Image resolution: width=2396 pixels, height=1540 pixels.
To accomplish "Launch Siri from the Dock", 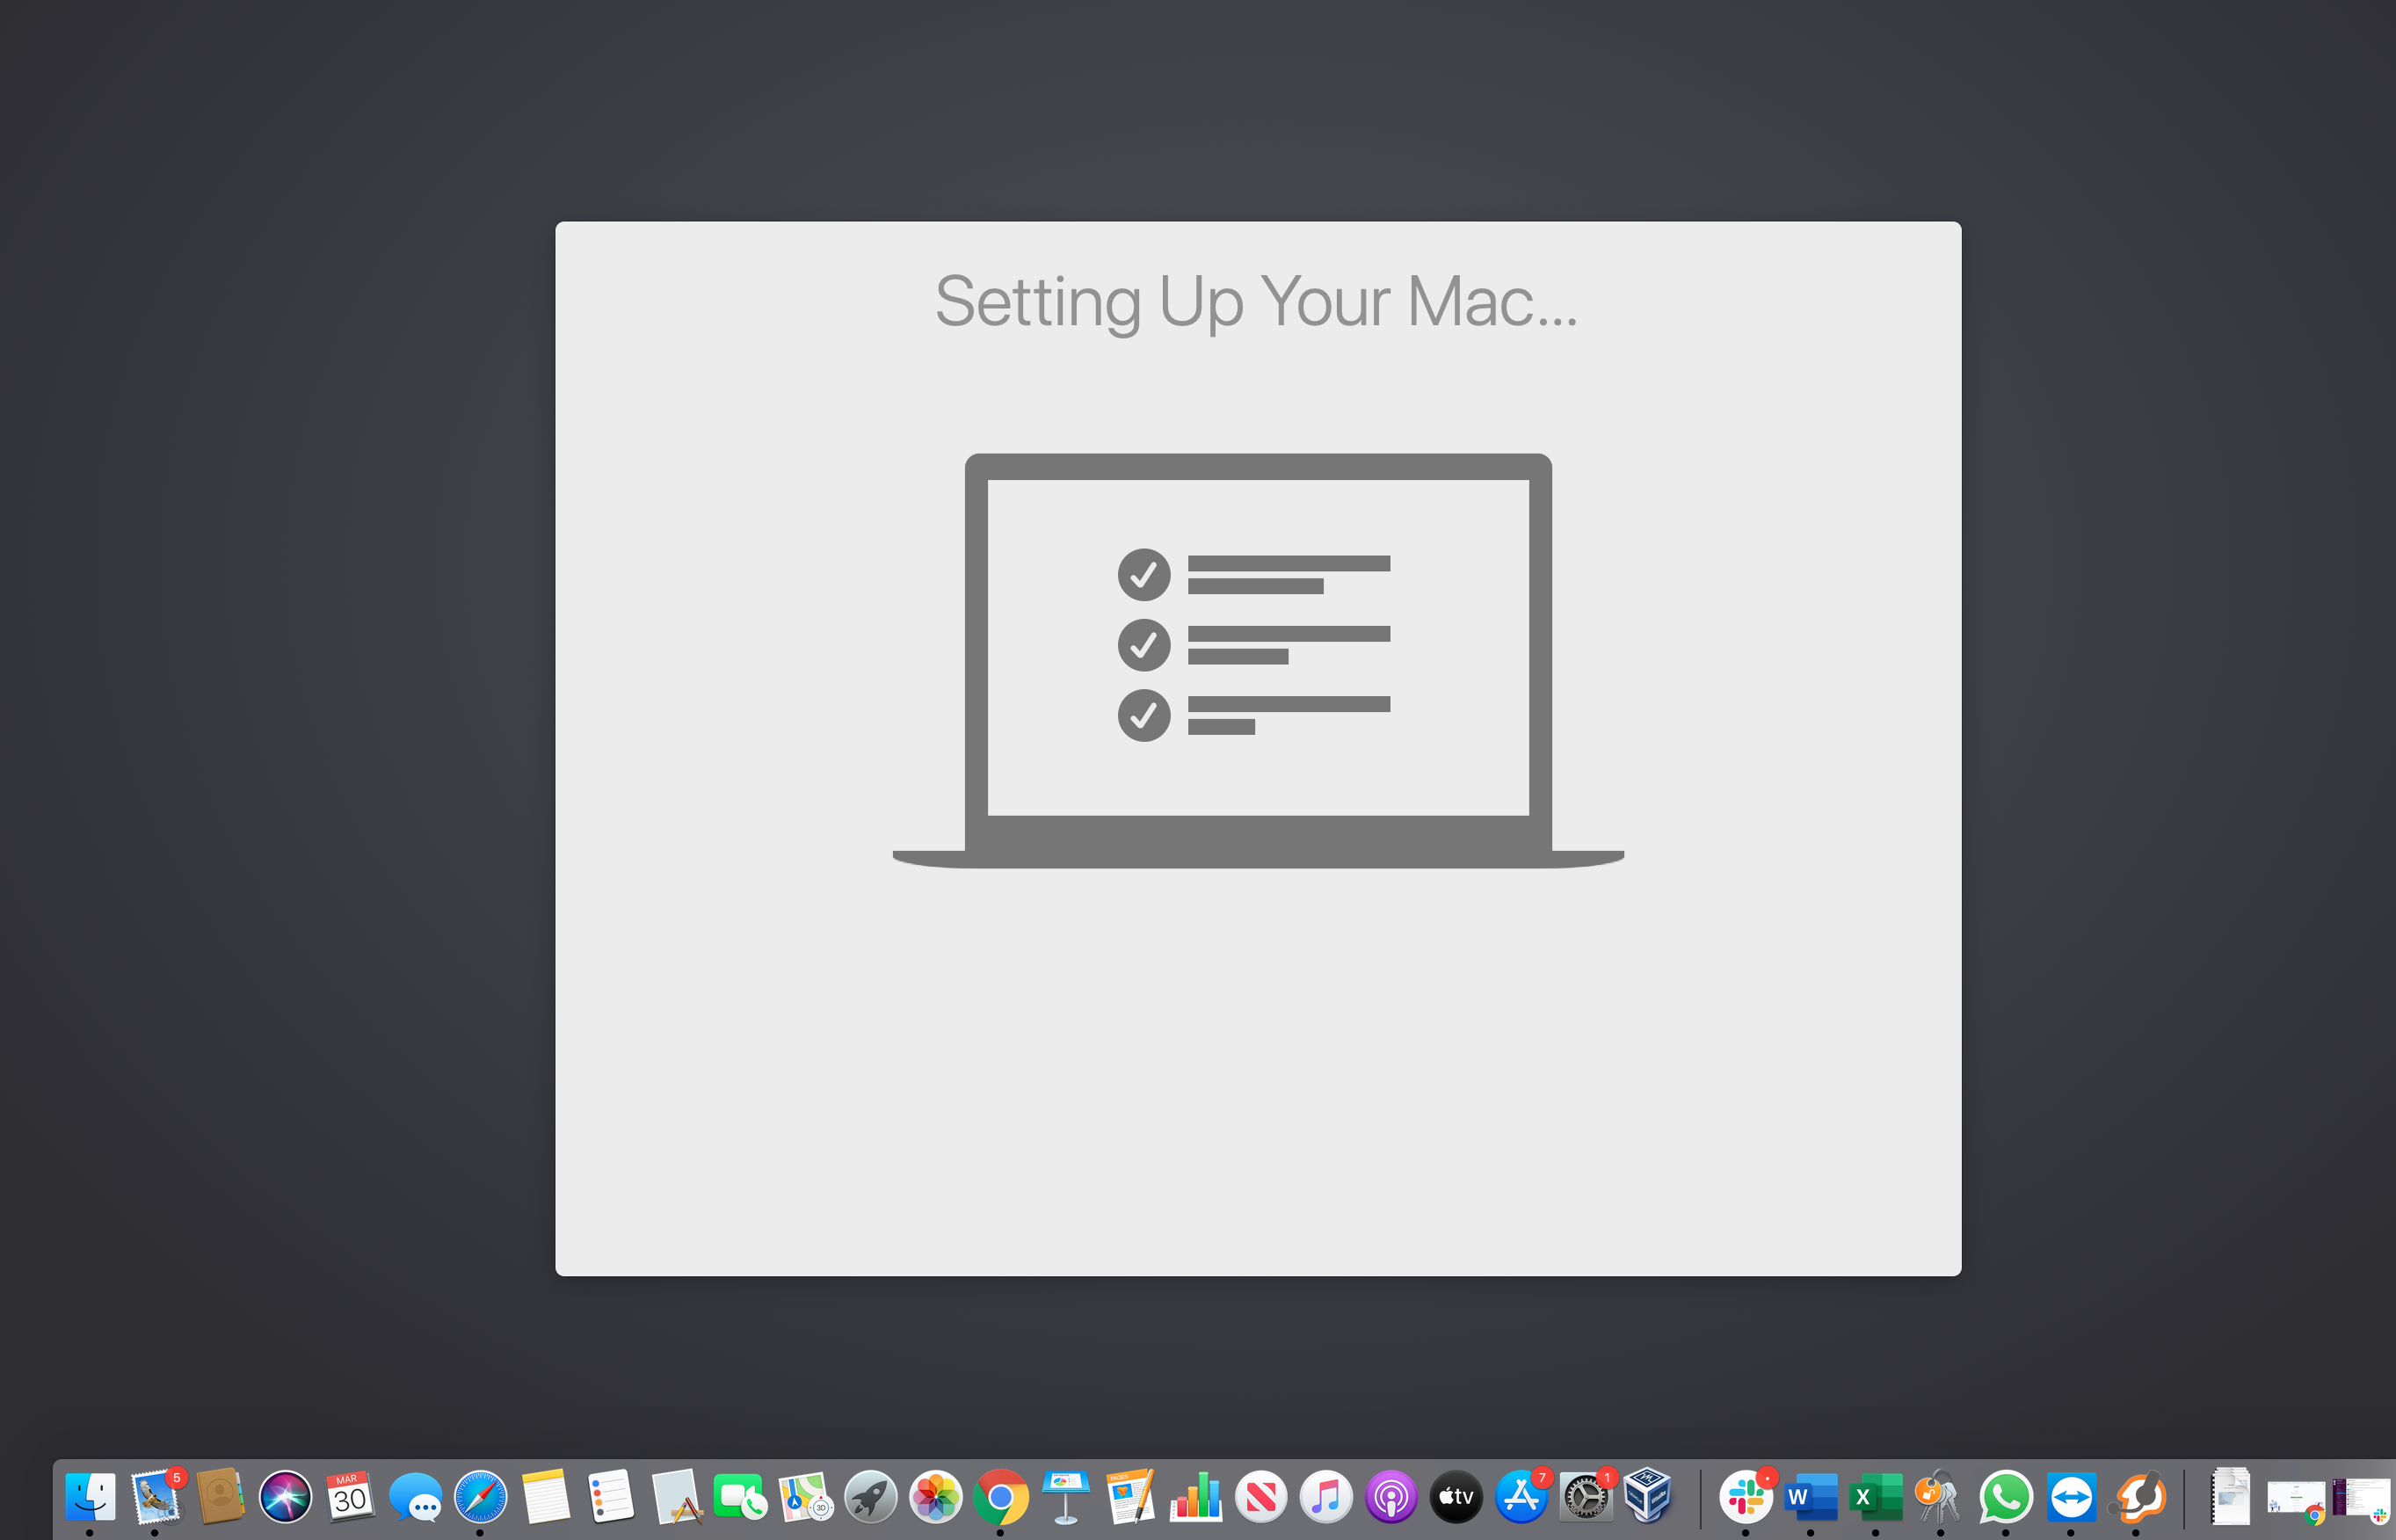I will click(x=285, y=1497).
